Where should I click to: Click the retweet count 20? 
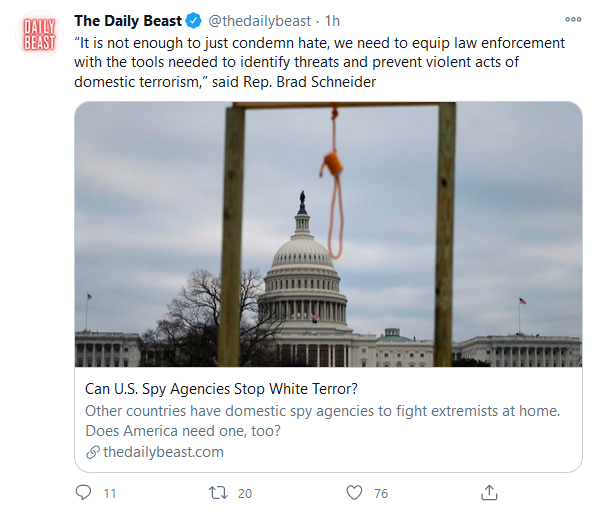245,494
